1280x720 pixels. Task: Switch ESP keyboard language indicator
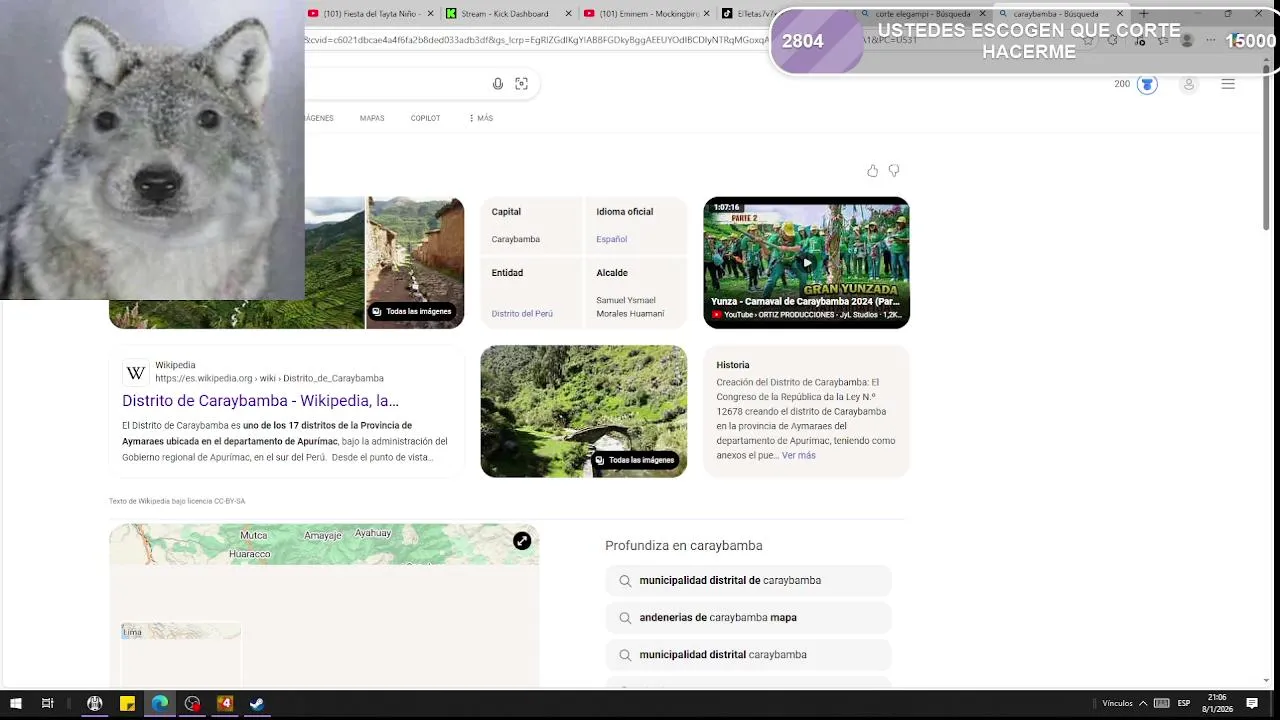coord(1184,703)
